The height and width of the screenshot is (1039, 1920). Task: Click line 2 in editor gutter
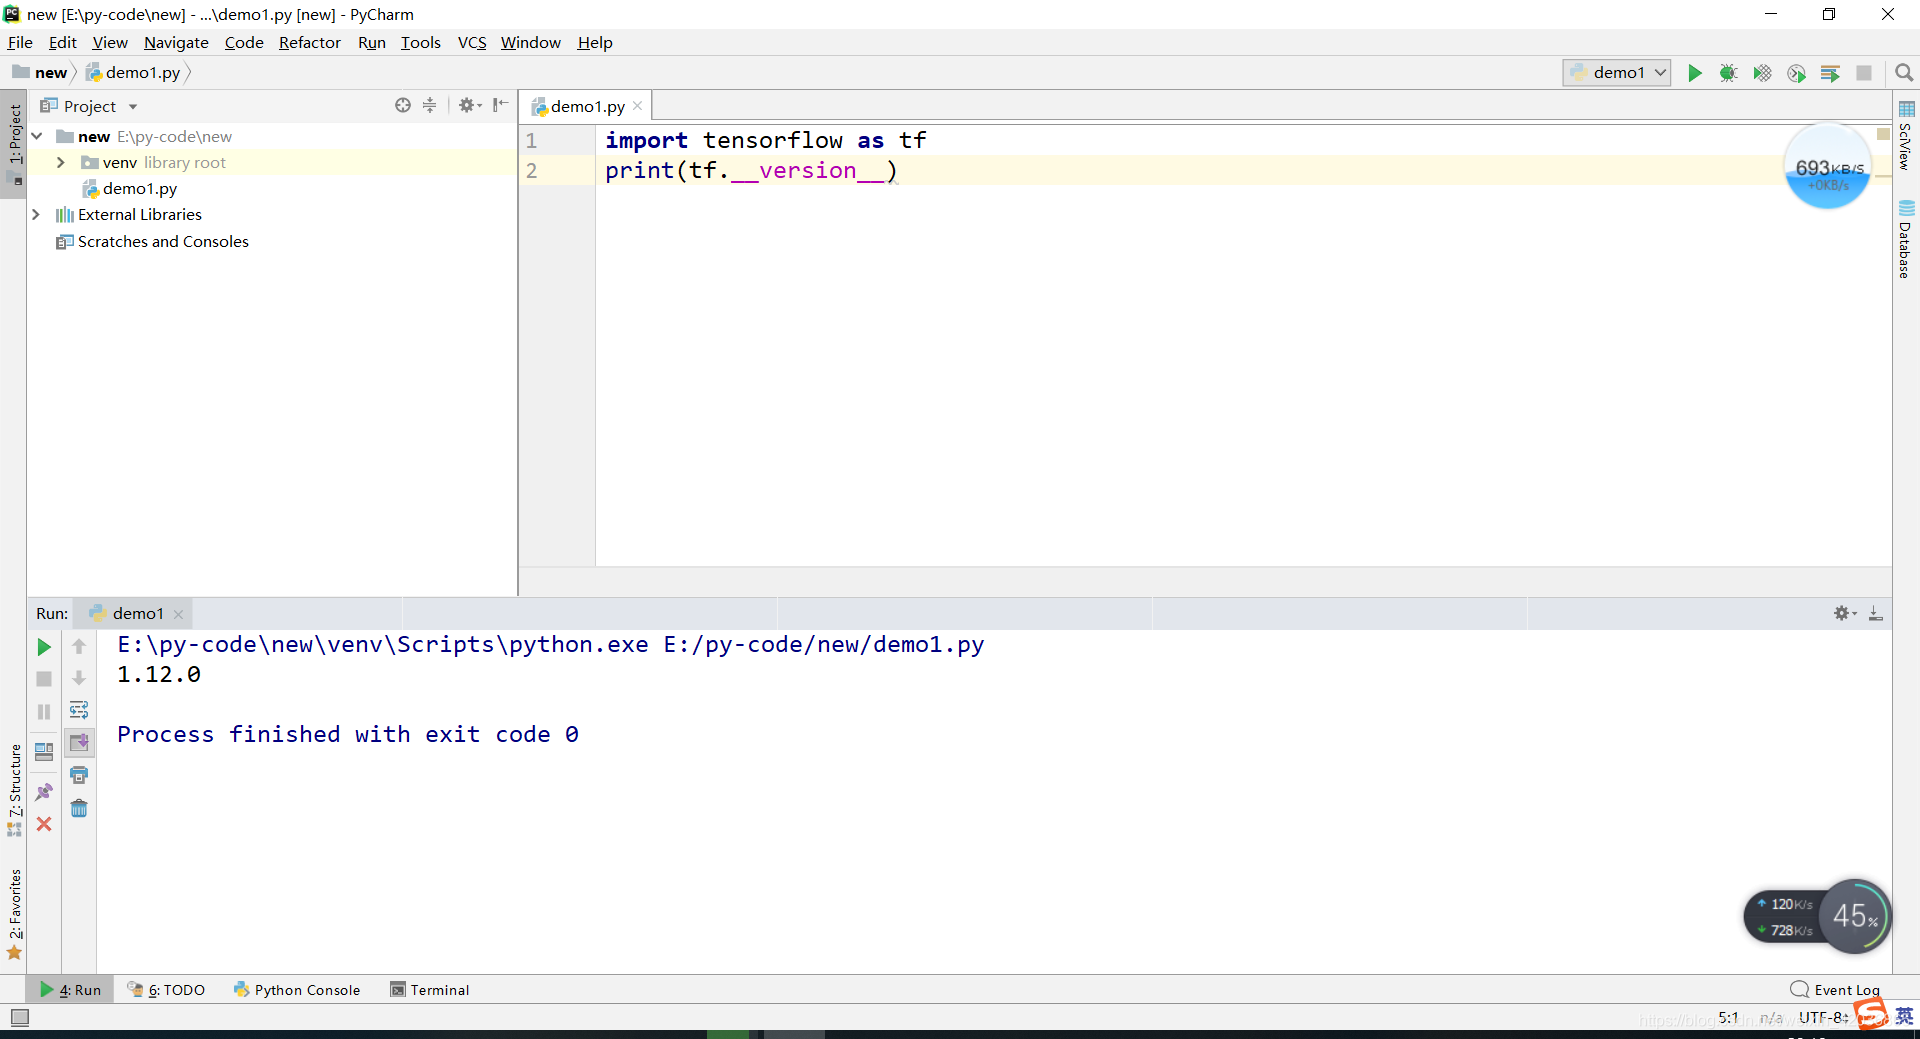(532, 170)
